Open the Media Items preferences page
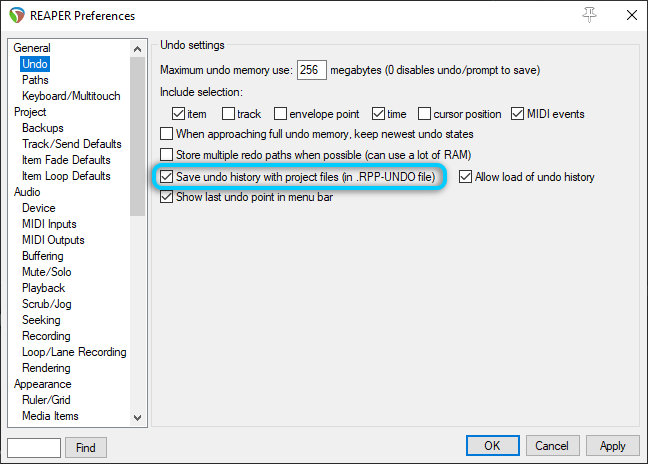 click(50, 416)
